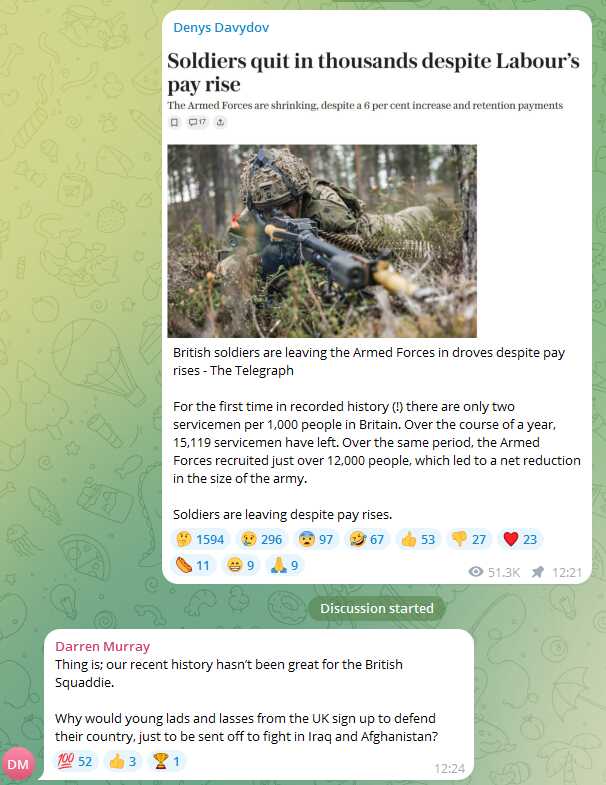Image resolution: width=606 pixels, height=785 pixels.
Task: Click the thinking face reaction with 1594
Action: [201, 539]
